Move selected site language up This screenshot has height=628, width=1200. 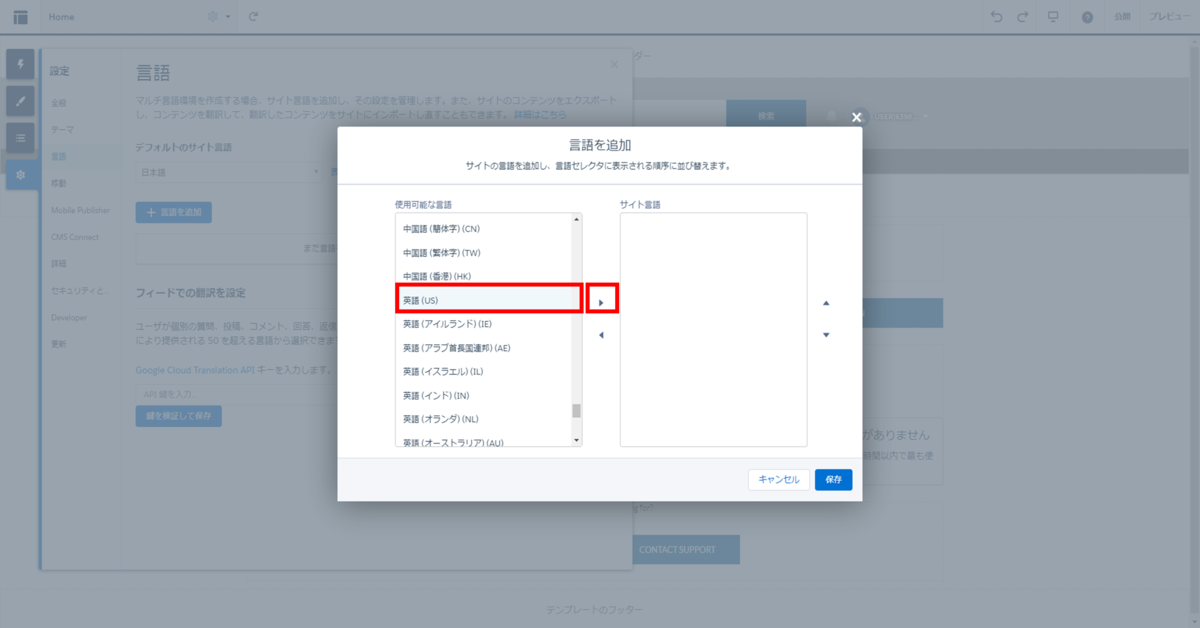tap(826, 302)
